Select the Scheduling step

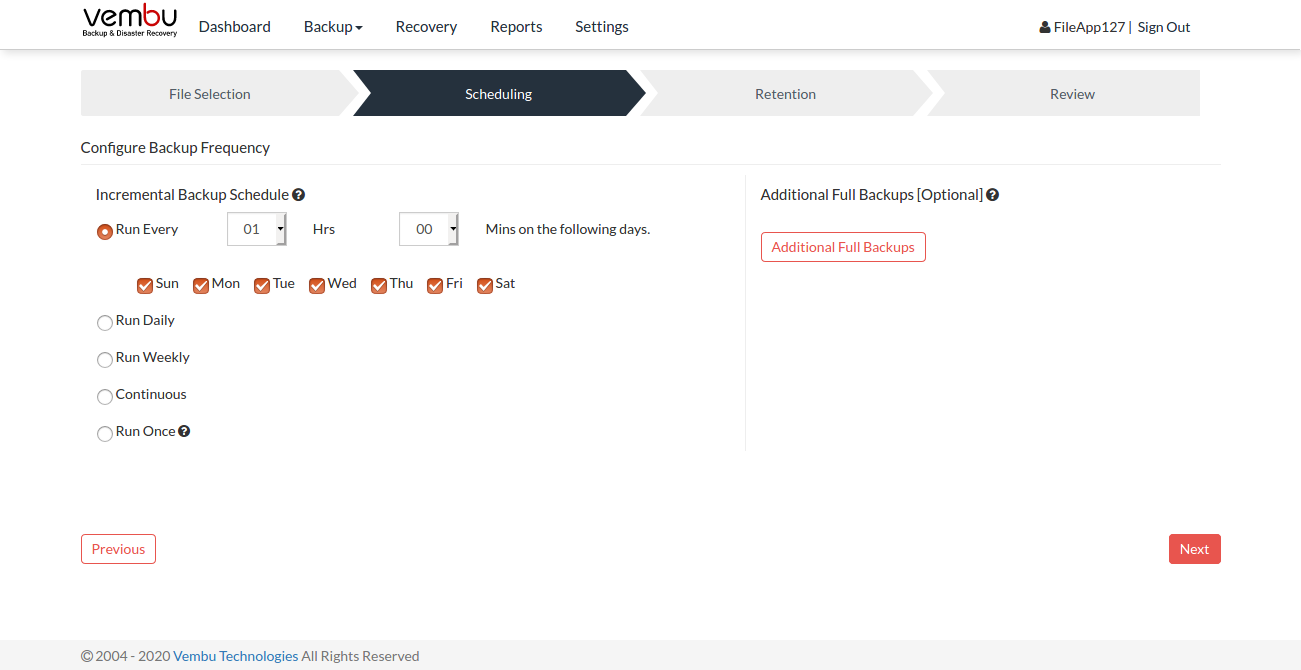498,94
